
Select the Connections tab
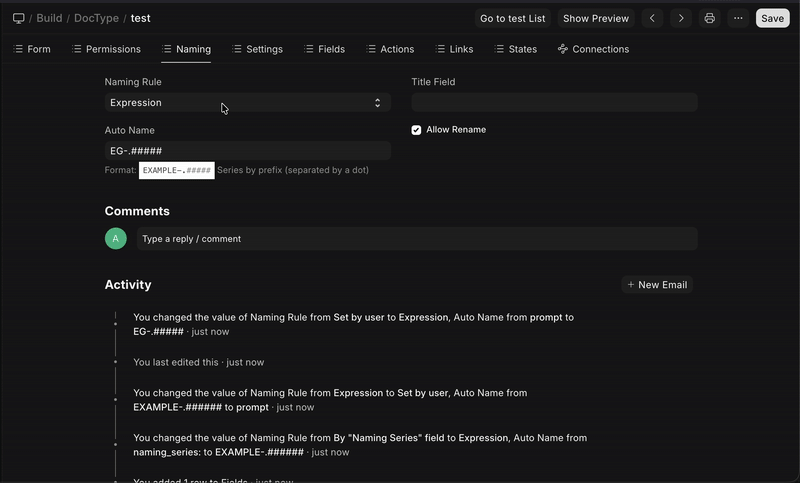(593, 49)
